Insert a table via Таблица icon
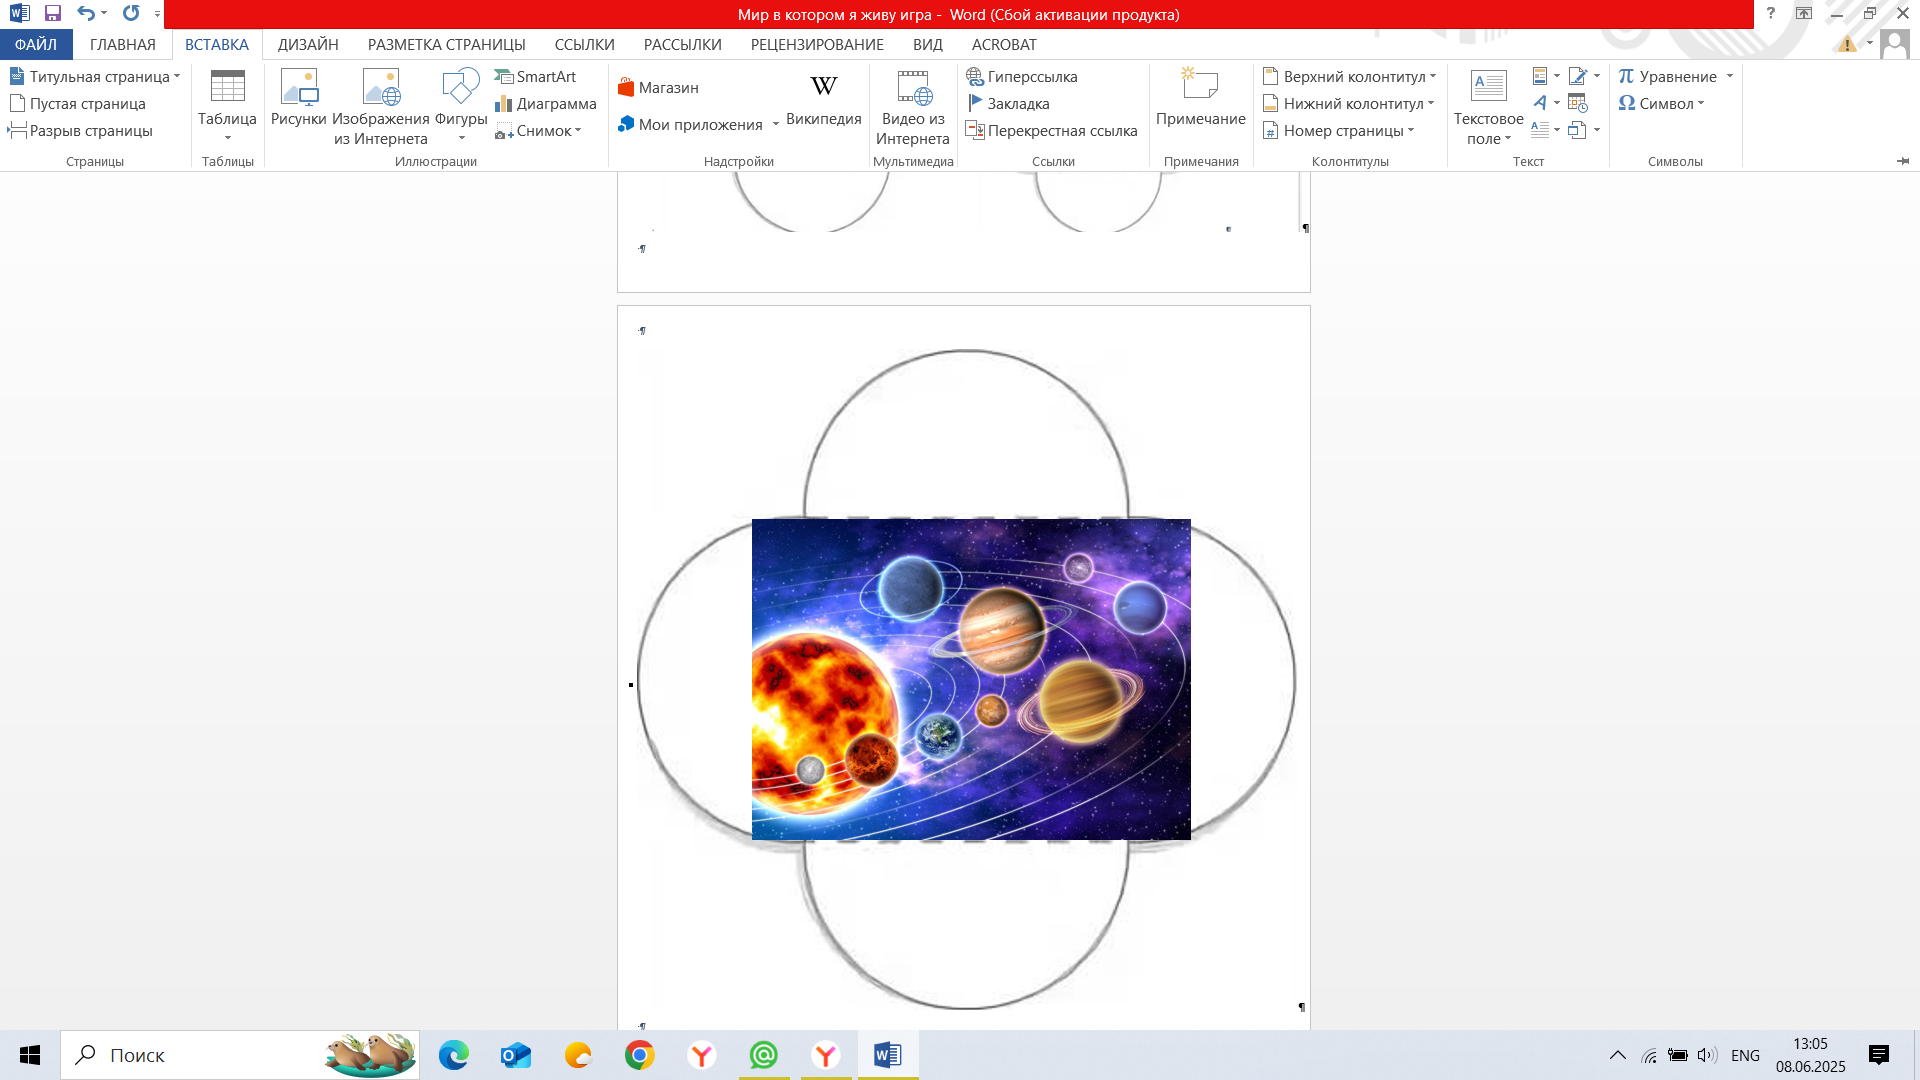 (x=227, y=88)
